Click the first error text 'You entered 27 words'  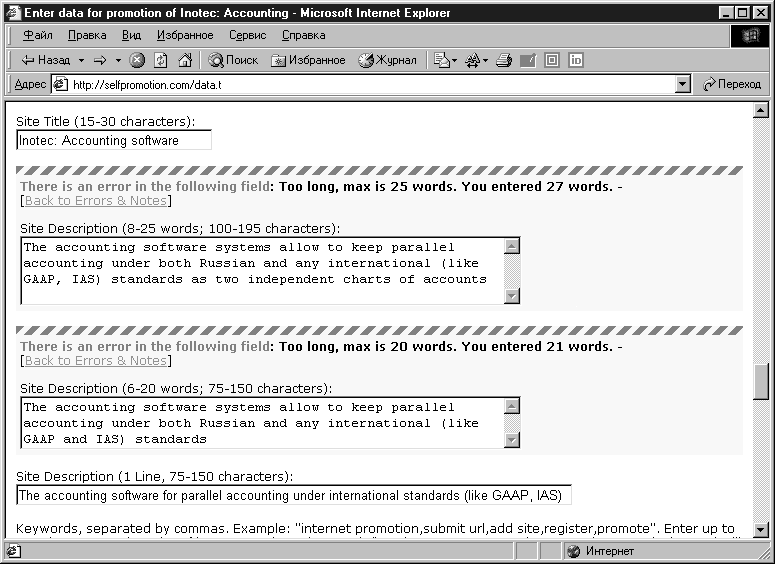point(537,186)
